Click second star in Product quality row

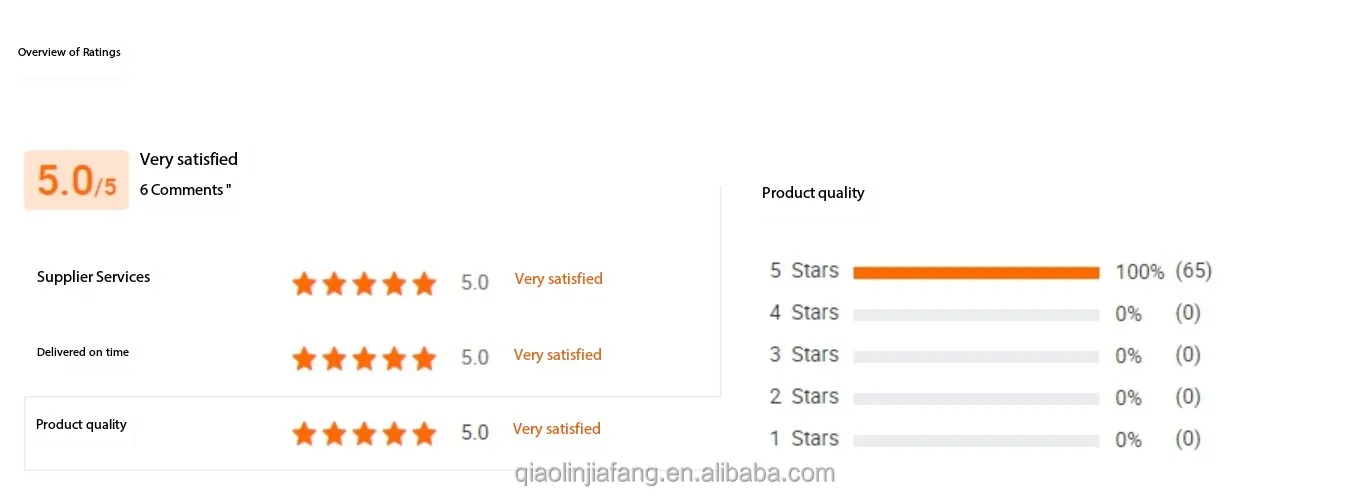[334, 433]
